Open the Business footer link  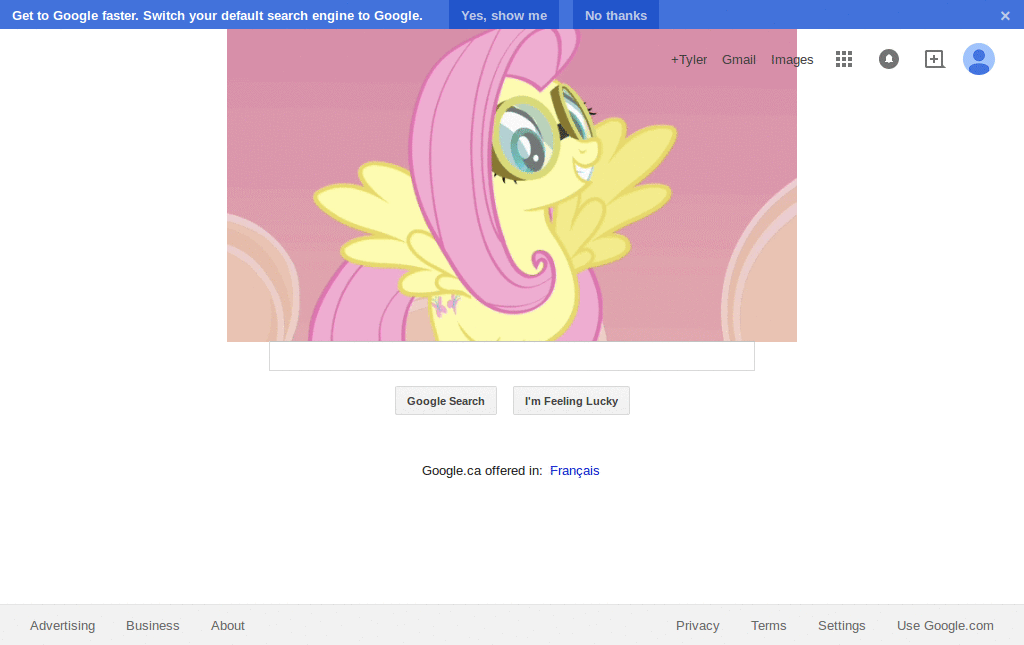pos(153,625)
